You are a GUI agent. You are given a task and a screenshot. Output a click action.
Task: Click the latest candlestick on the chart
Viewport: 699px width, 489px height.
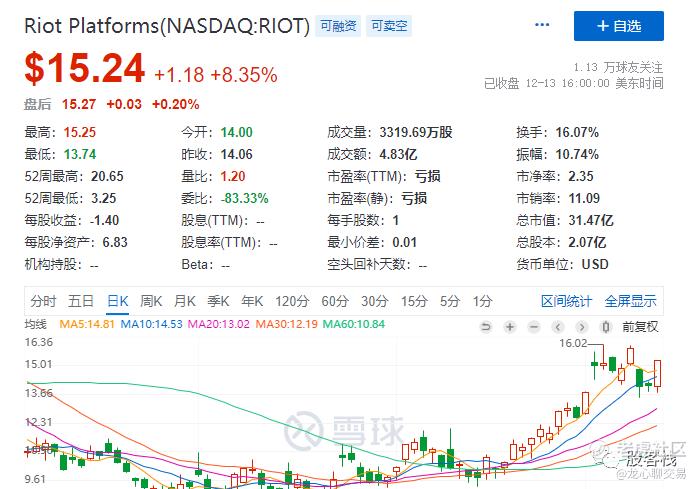click(658, 374)
